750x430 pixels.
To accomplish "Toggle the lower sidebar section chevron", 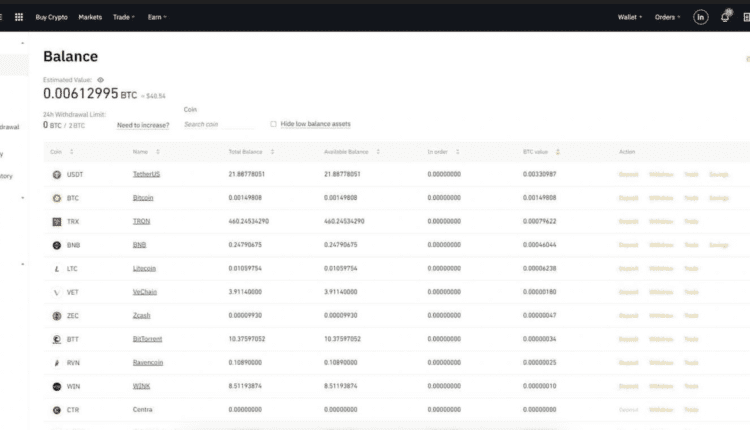I will point(22,264).
